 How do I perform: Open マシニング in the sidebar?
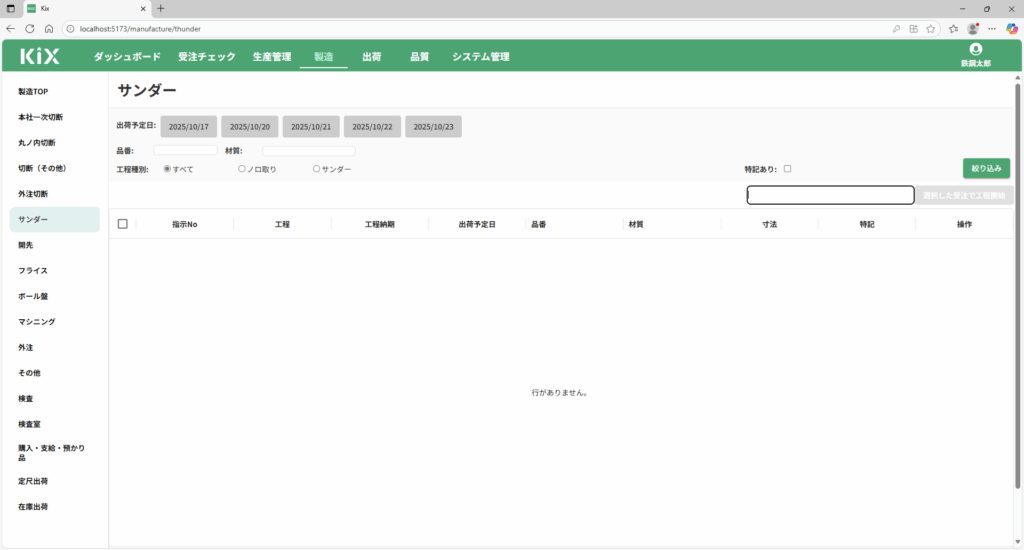(x=37, y=322)
